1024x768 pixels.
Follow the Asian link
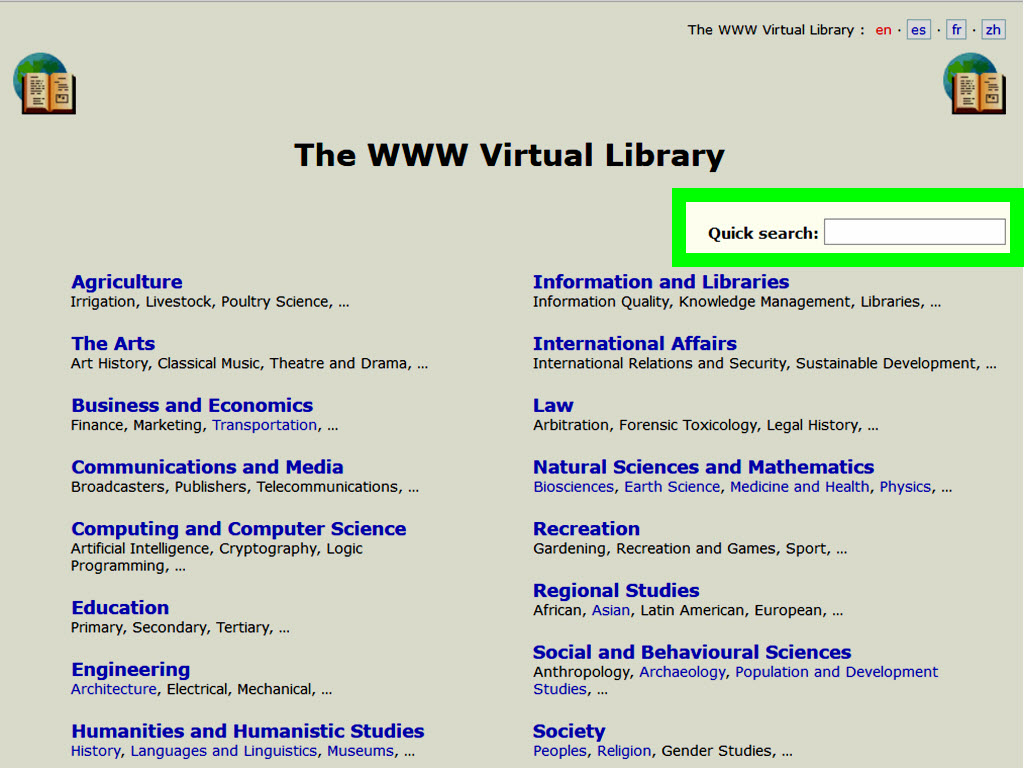click(x=611, y=610)
